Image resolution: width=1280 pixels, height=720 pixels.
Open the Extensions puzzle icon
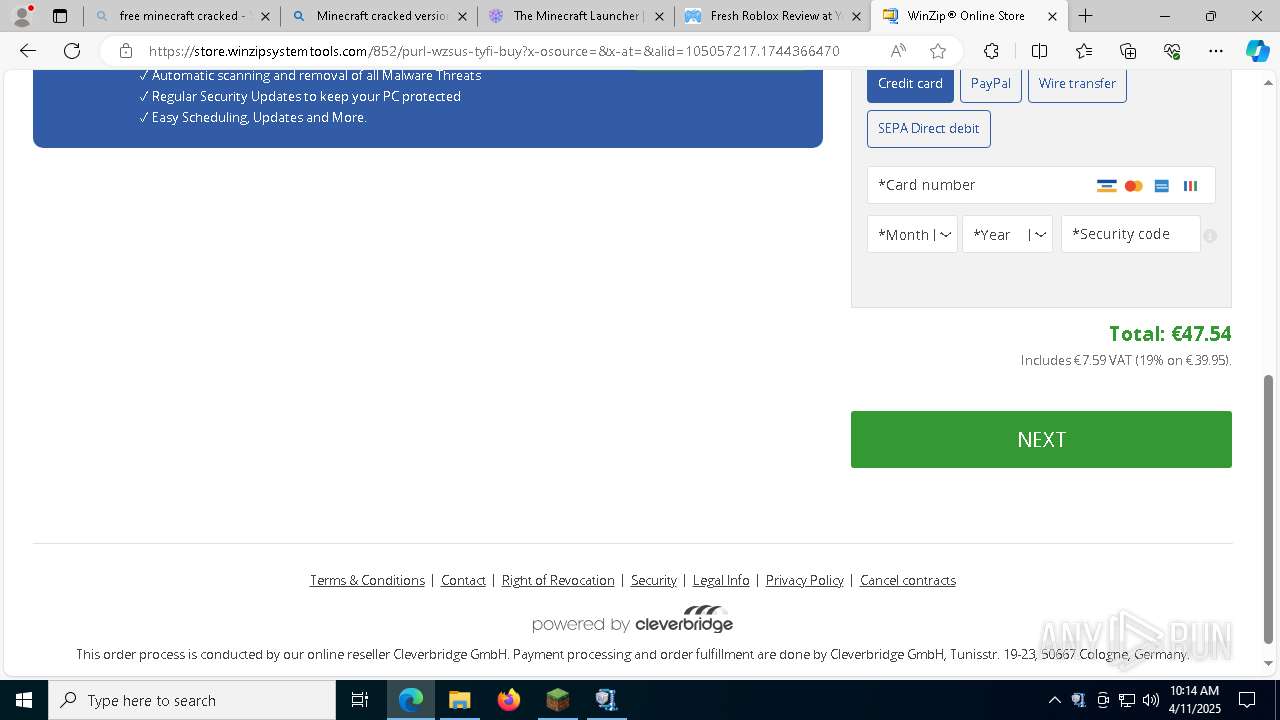coord(991,51)
